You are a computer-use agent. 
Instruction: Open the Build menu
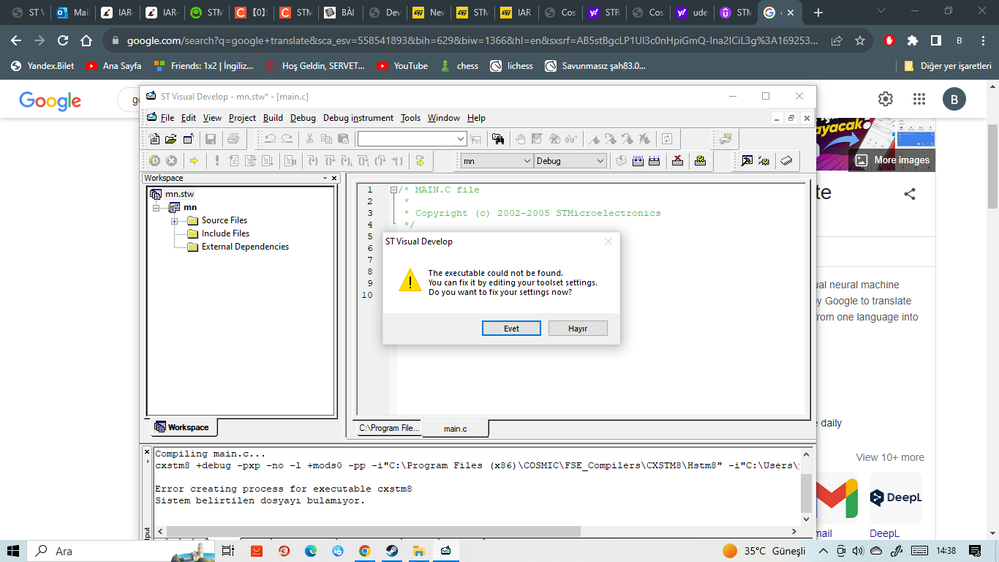click(273, 118)
